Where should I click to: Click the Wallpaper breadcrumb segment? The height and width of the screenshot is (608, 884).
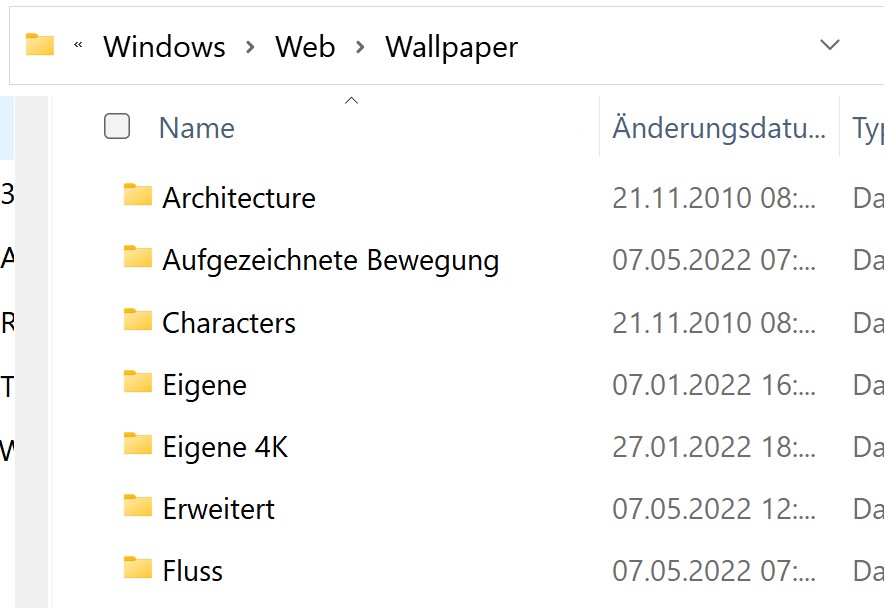451,47
